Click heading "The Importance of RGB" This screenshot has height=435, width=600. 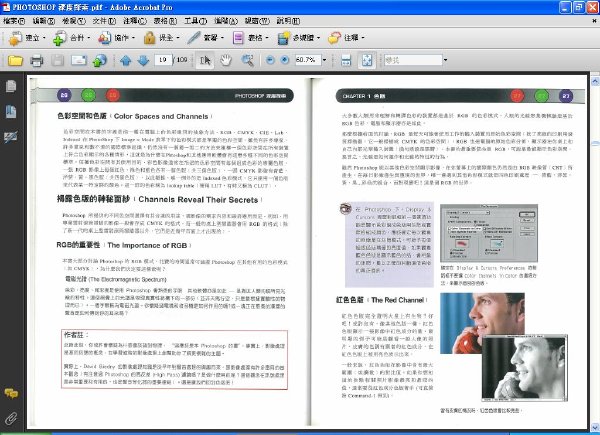click(x=147, y=245)
